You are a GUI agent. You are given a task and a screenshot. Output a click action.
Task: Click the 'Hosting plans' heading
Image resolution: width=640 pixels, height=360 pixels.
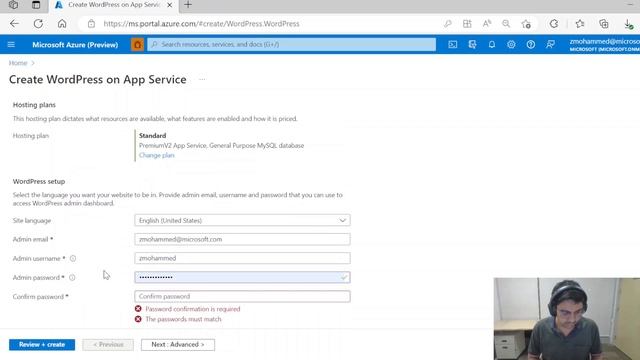34,105
